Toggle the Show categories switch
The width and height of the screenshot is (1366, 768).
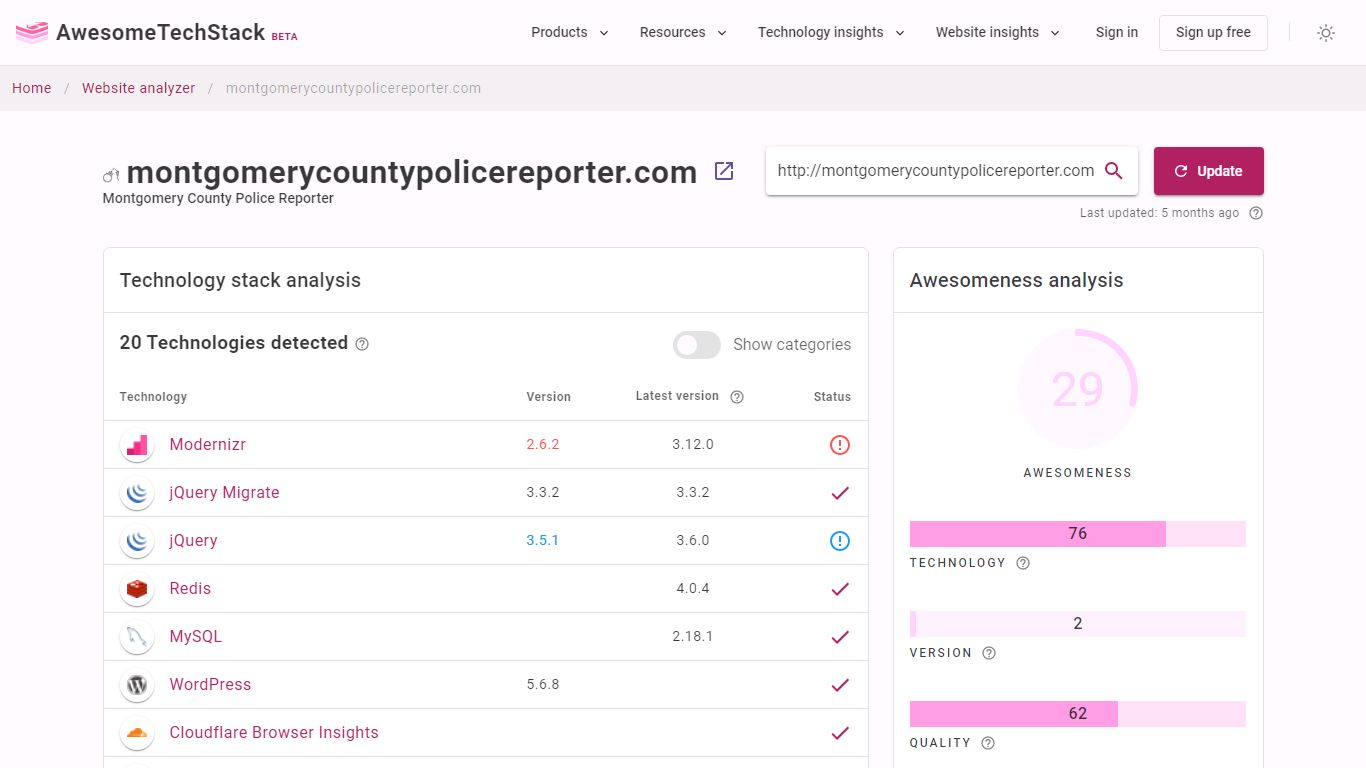click(697, 345)
